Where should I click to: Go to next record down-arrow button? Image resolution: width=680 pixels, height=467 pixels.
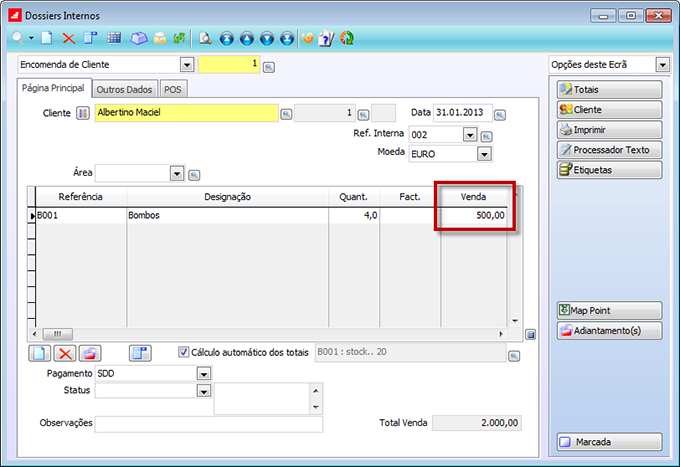pos(267,39)
